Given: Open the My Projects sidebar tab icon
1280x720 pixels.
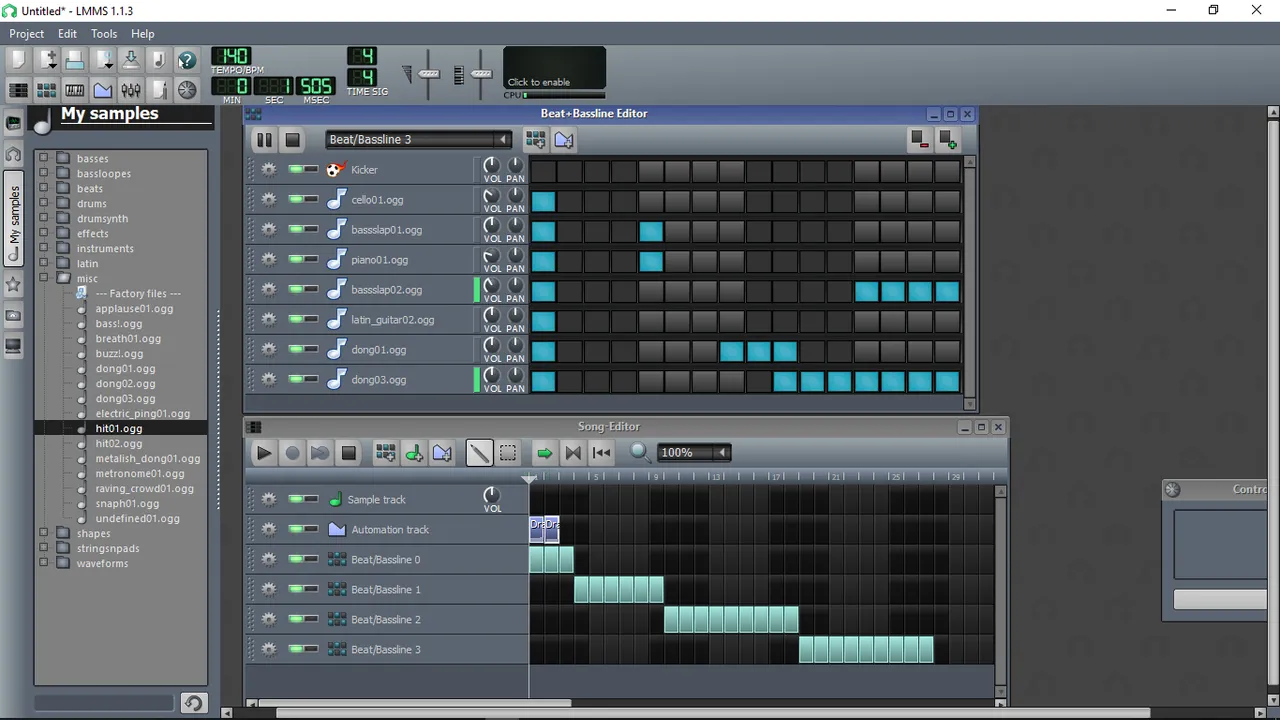Looking at the screenshot, I should (x=13, y=154).
